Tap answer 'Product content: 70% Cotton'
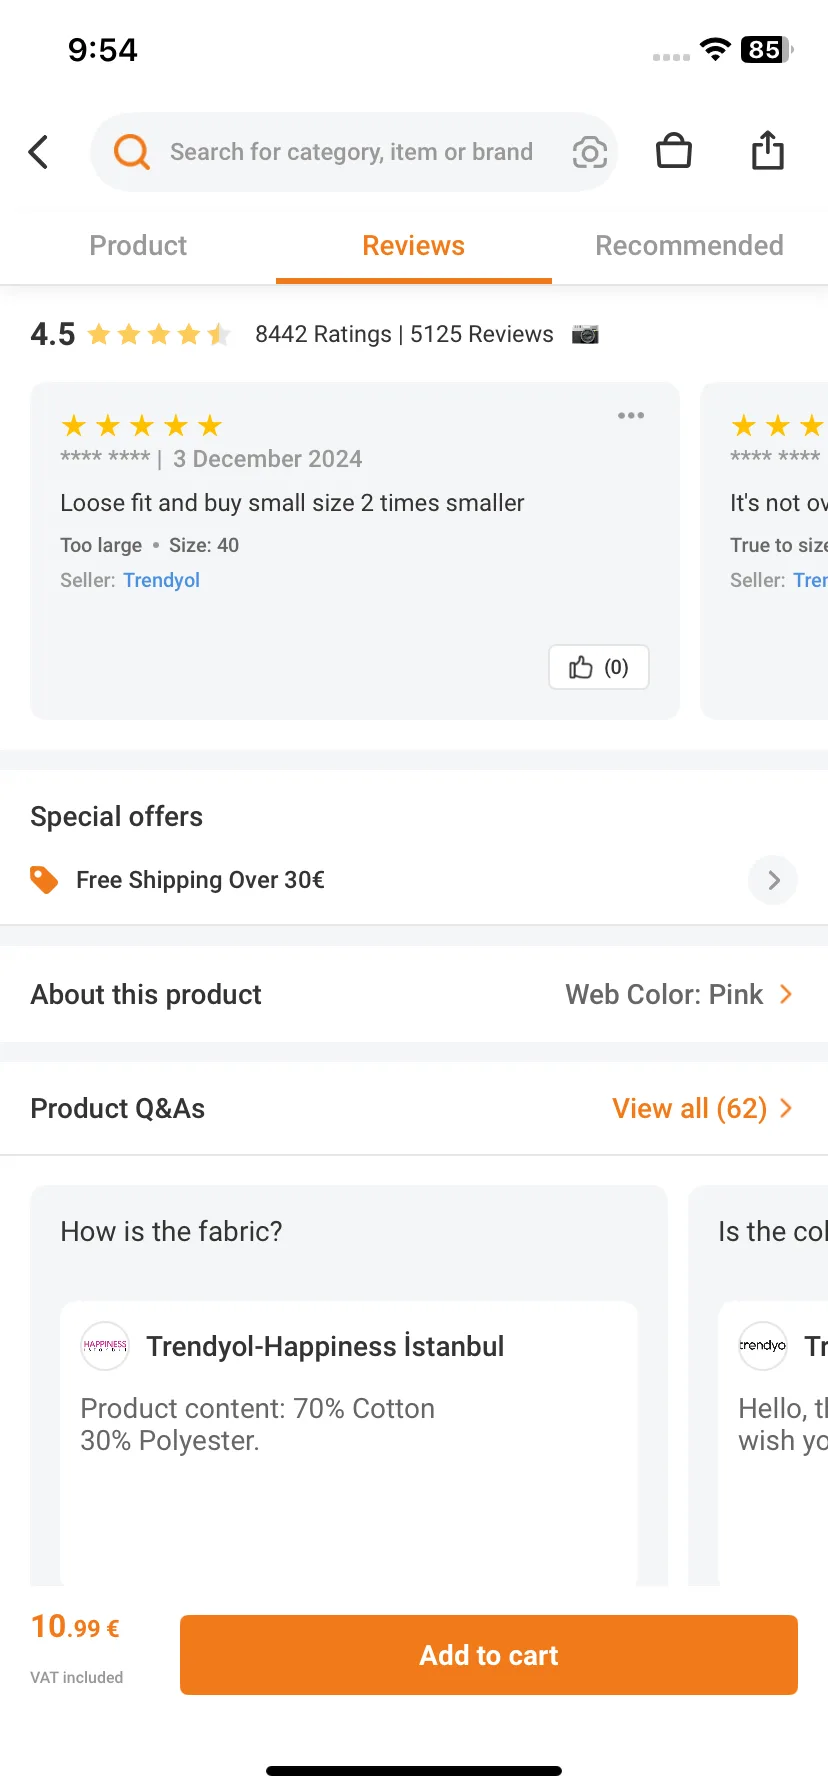 click(257, 1424)
